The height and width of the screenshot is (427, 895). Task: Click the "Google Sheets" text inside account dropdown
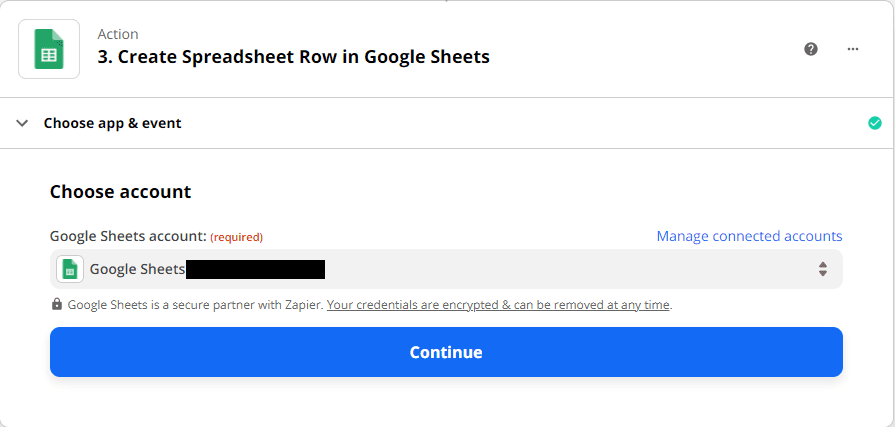(137, 269)
